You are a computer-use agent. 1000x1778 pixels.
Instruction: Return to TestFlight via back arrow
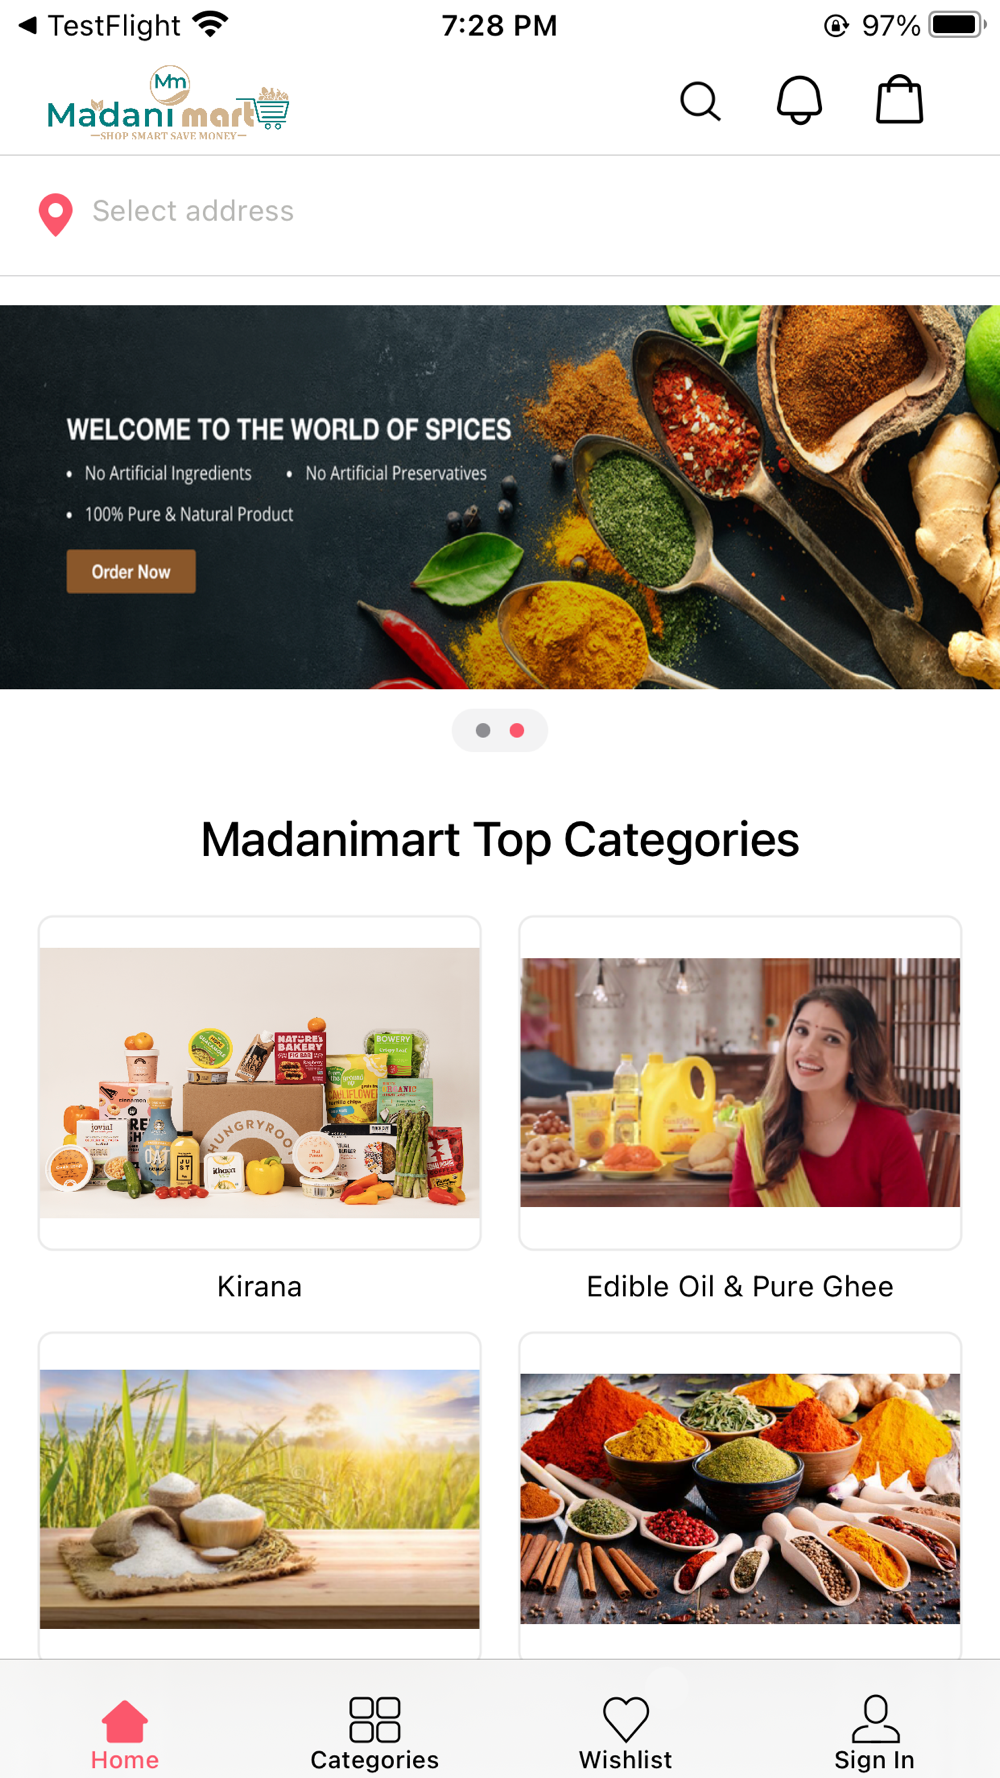point(28,25)
